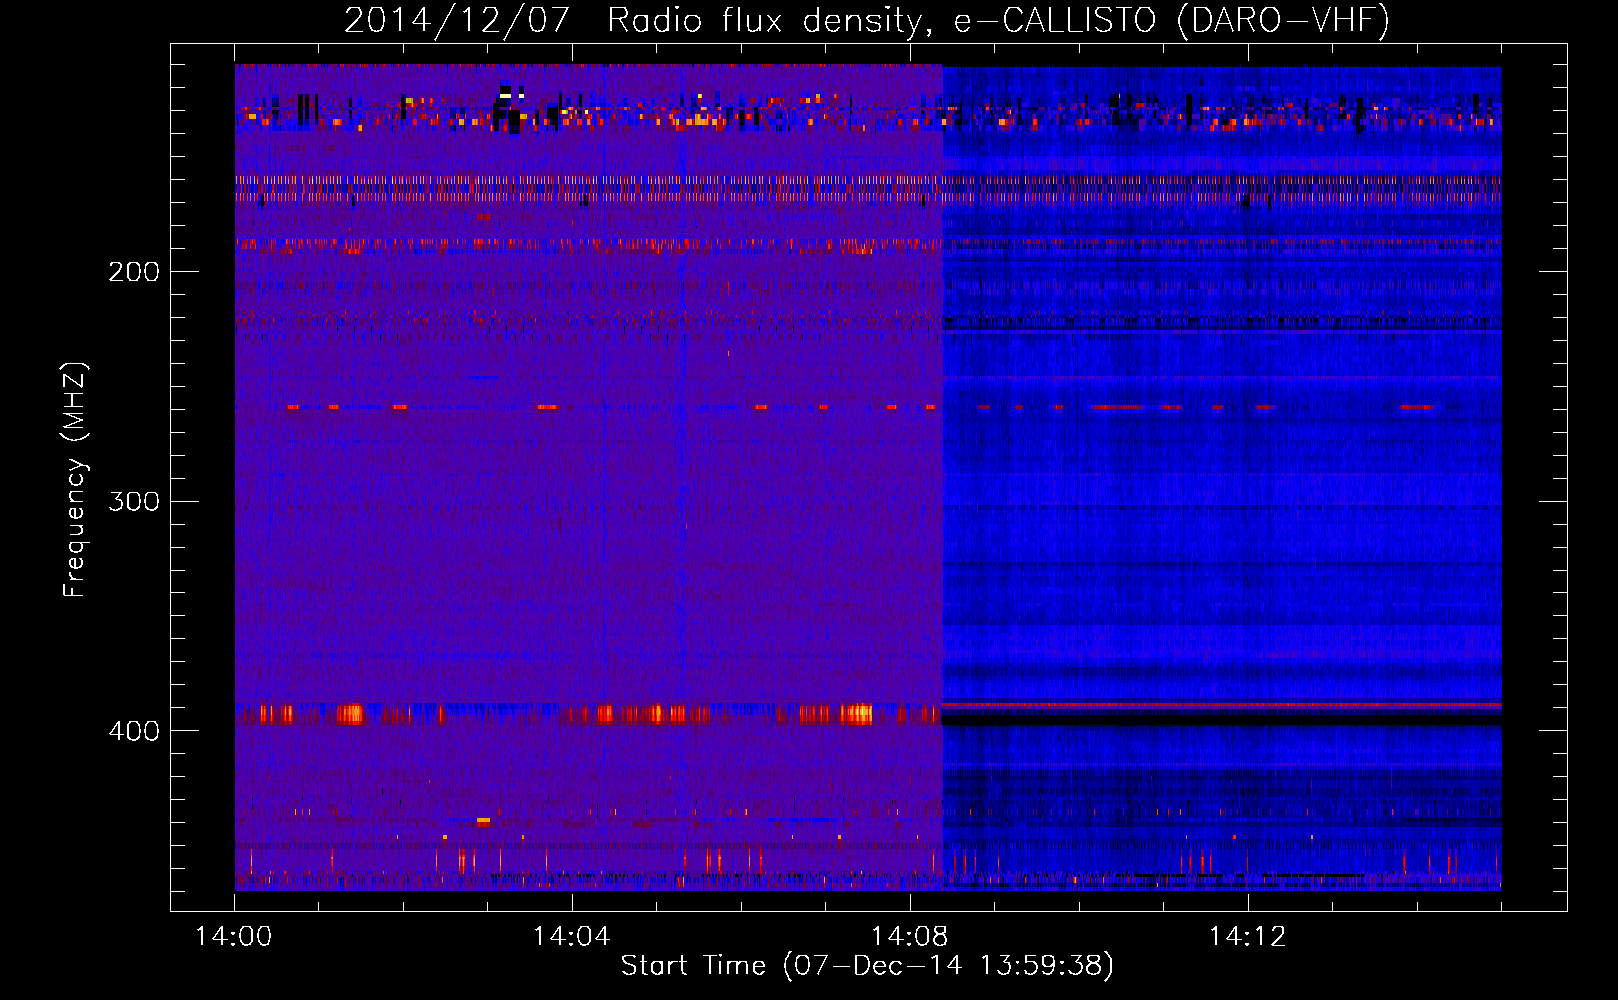1618x1000 pixels.
Task: Click the 14:04 time tick label
Action: (x=571, y=937)
